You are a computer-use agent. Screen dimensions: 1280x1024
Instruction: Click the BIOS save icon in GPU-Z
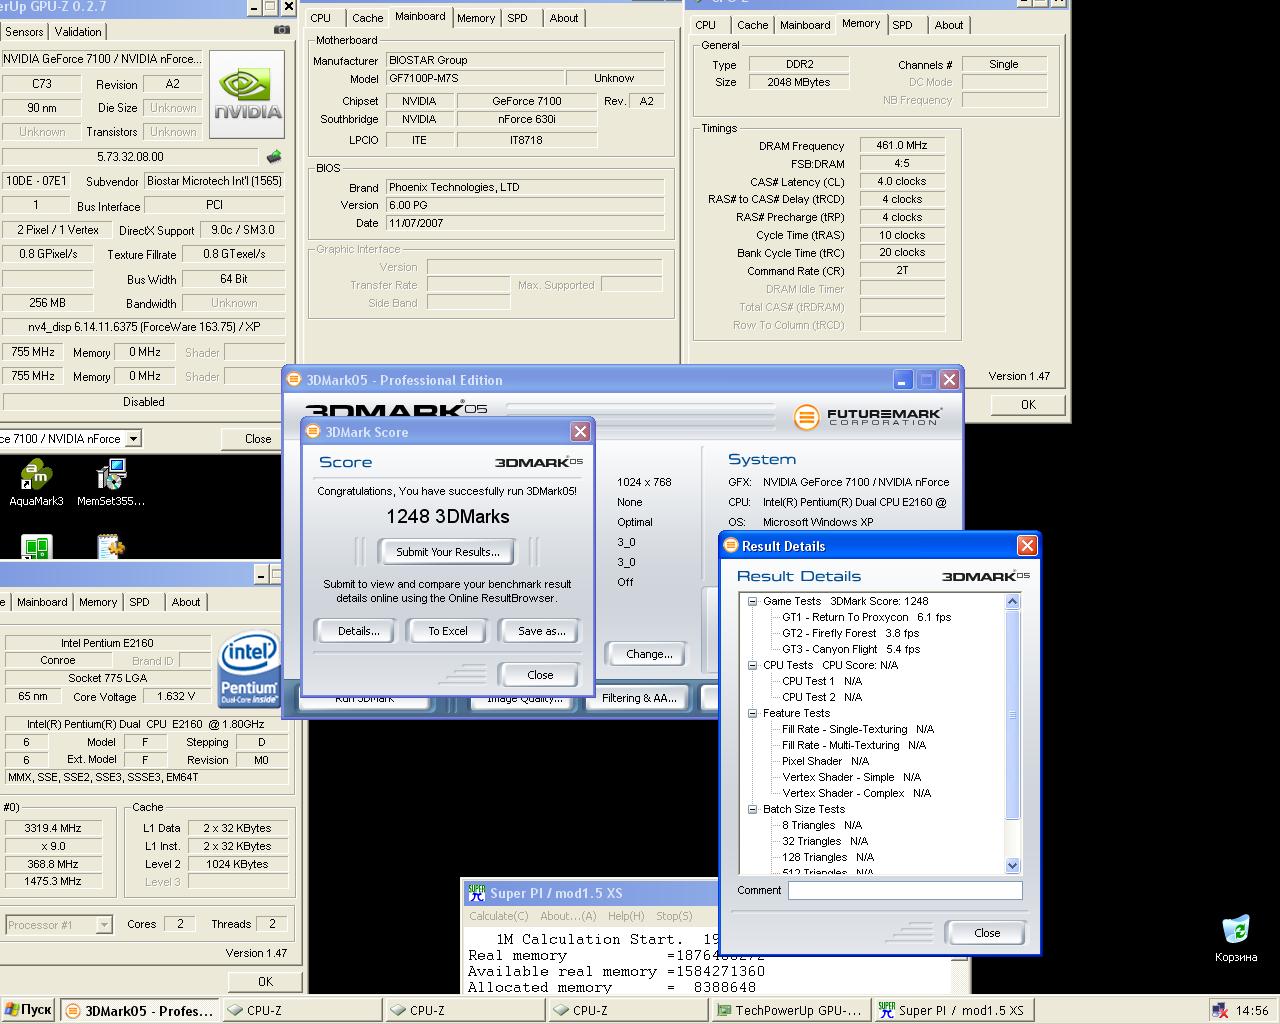tap(273, 157)
